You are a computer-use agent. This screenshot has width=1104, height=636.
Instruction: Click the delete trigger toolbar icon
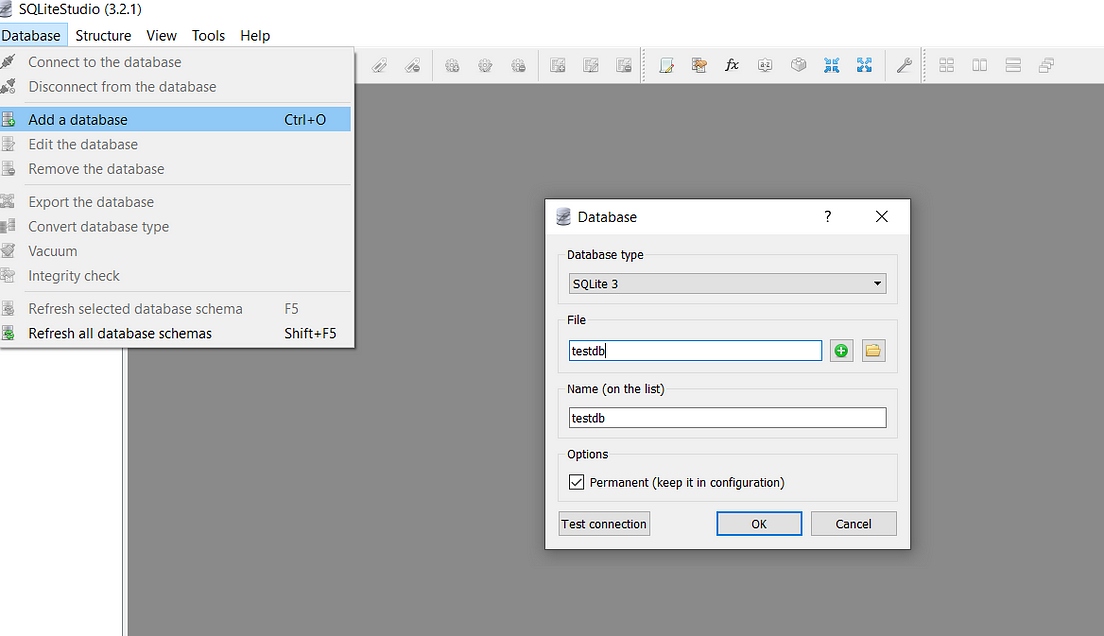518,66
